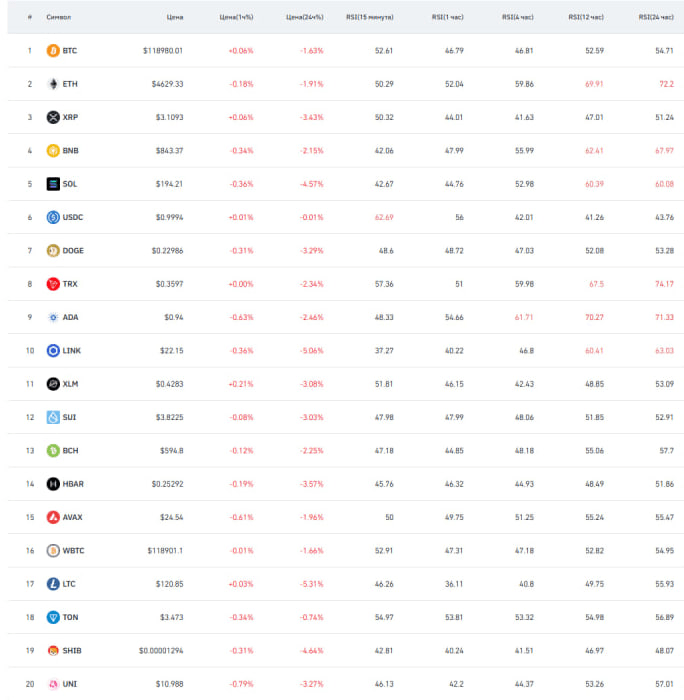Sort by RSI(15 минута) column header
Viewport: 684px width, 700px height.
pyautogui.click(x=370, y=17)
